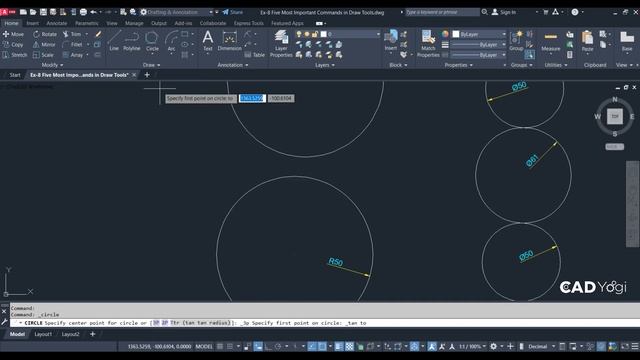640x360 pixels.
Task: Select the Copy tool
Action: click(x=13, y=44)
